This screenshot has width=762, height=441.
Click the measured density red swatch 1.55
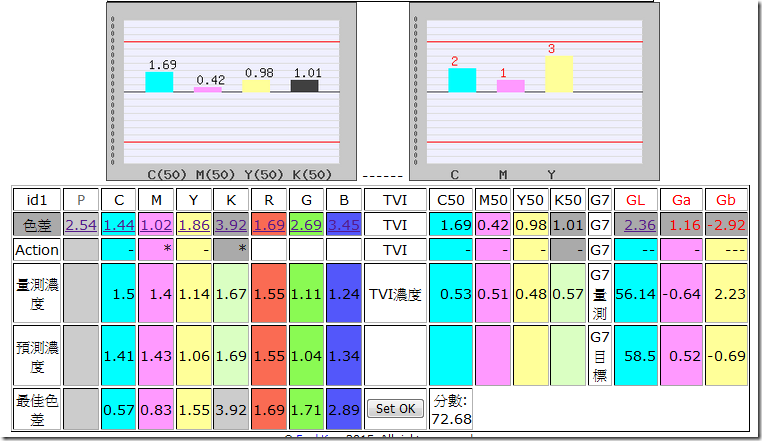coord(269,293)
